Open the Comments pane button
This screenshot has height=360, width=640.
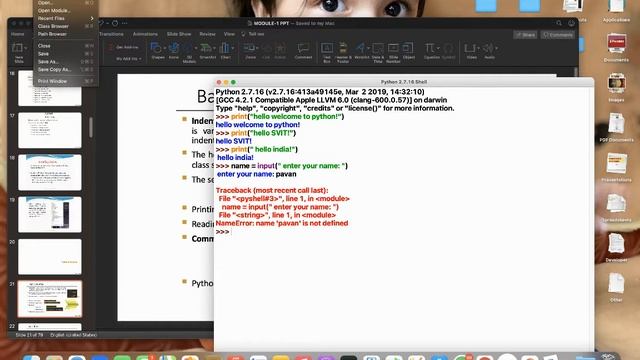[558, 35]
